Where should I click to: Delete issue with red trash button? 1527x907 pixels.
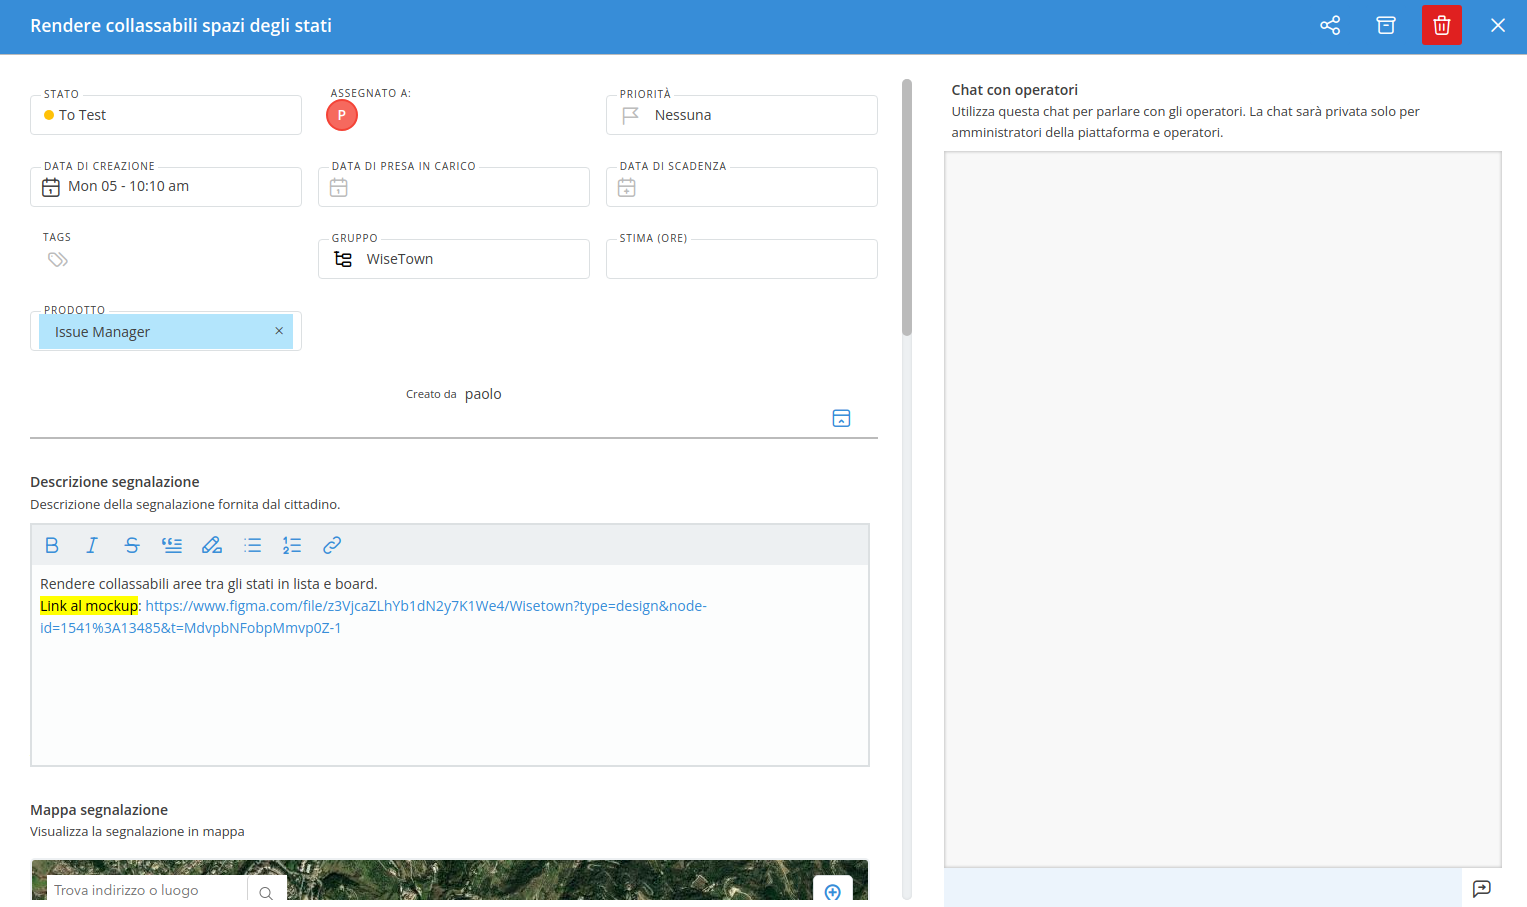click(x=1441, y=25)
